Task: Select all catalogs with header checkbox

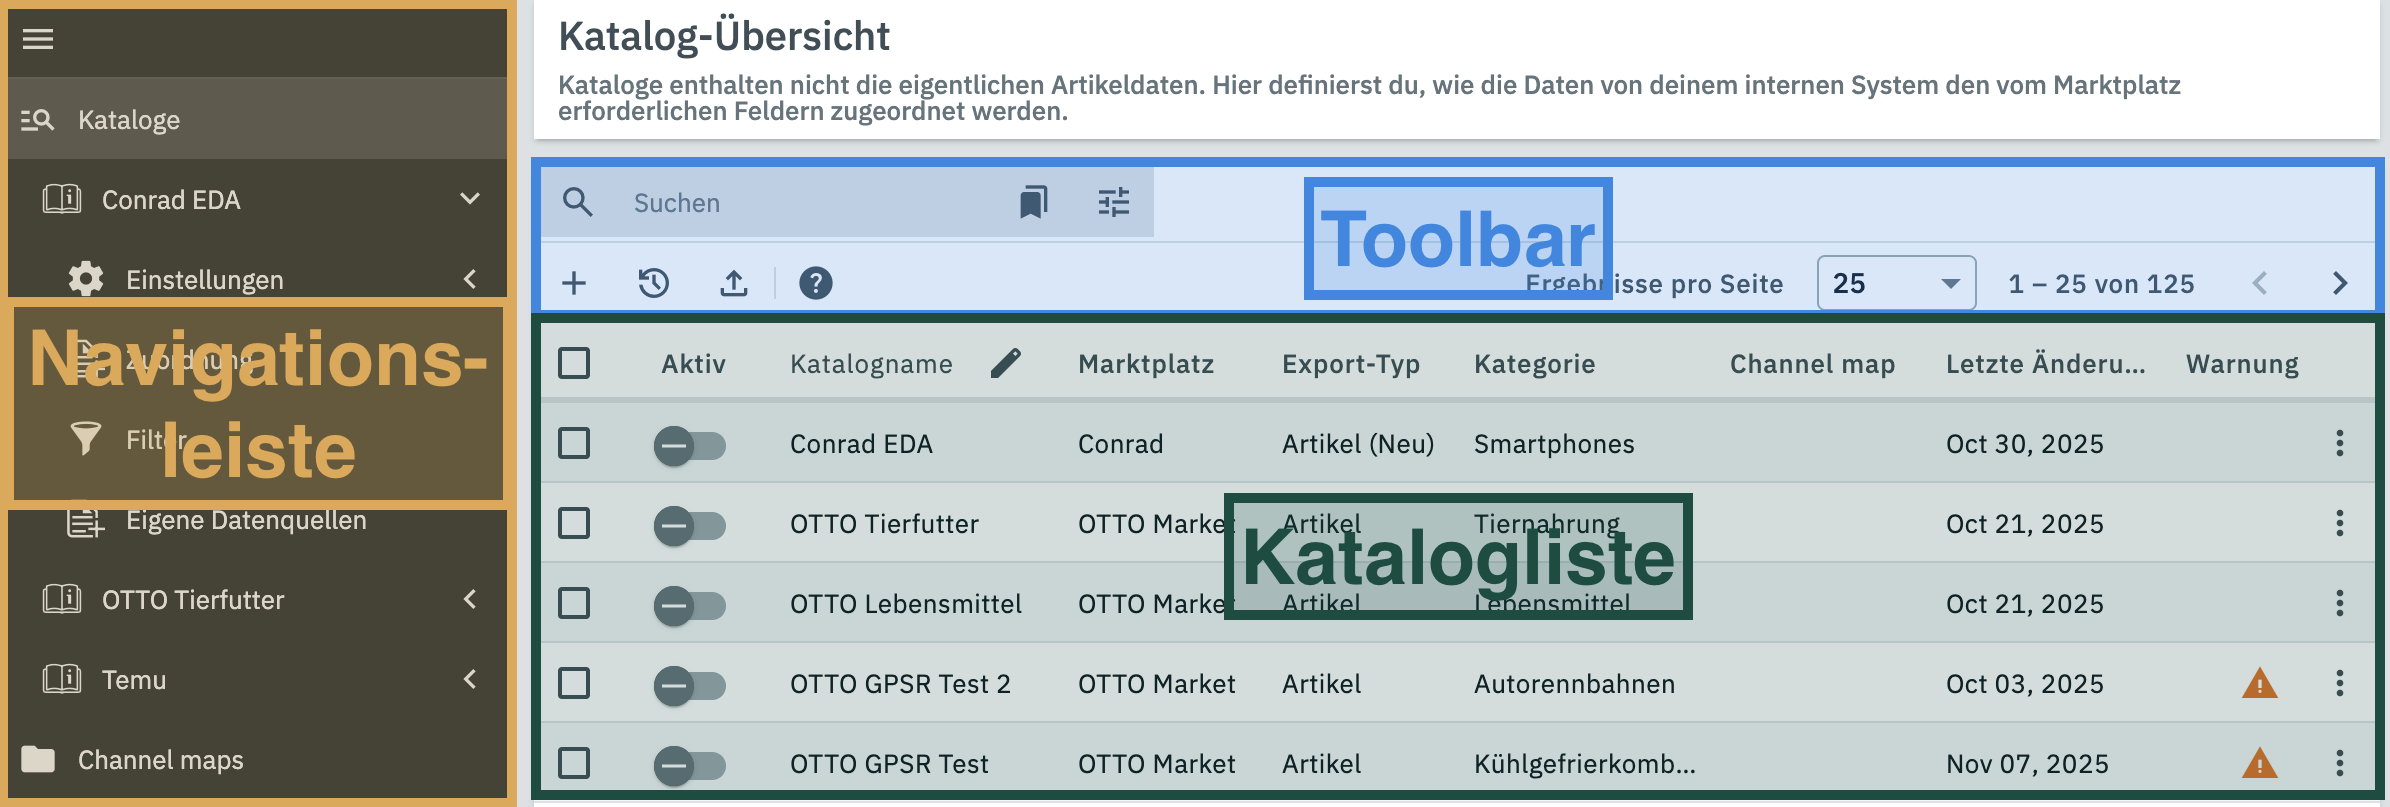Action: [574, 363]
